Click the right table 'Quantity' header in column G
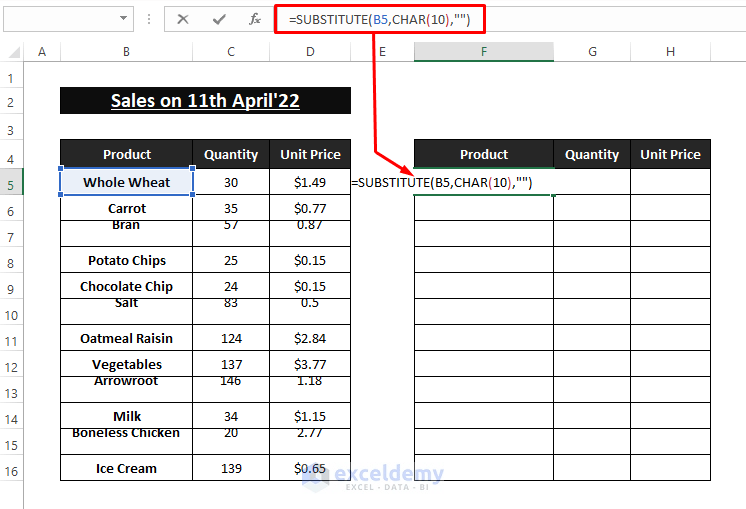 tap(592, 154)
